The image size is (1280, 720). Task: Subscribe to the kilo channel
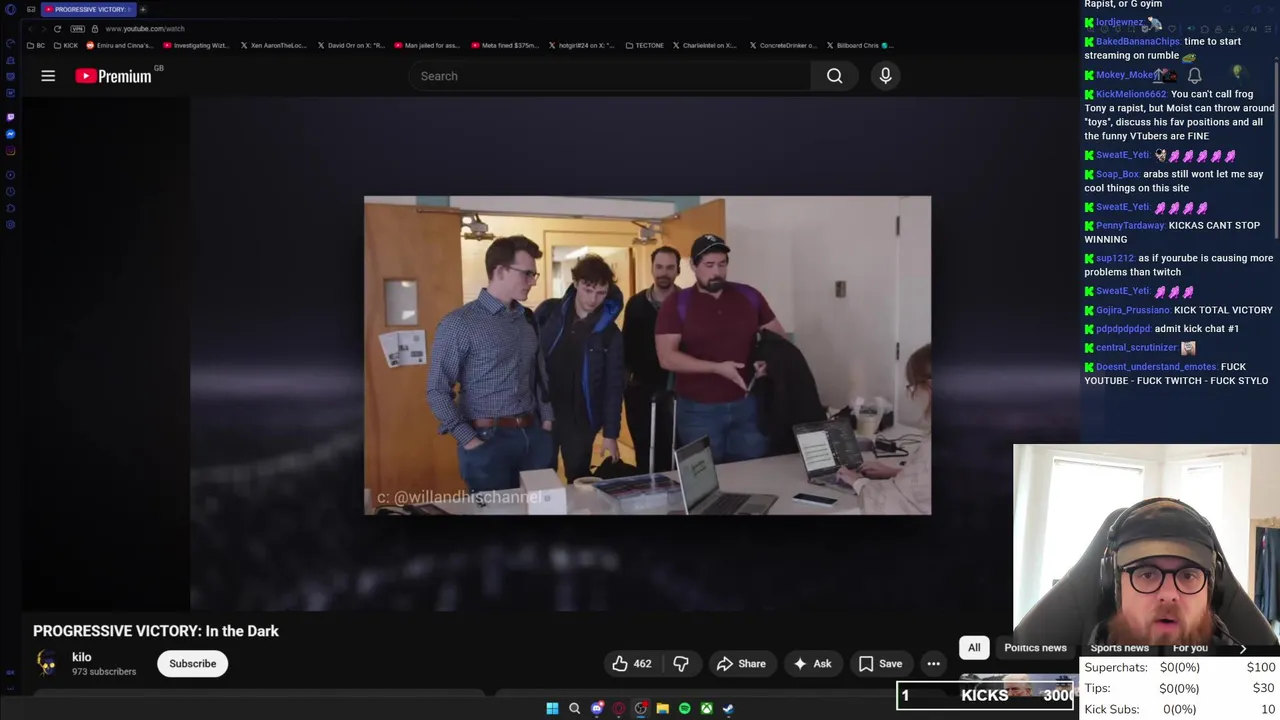(x=192, y=664)
